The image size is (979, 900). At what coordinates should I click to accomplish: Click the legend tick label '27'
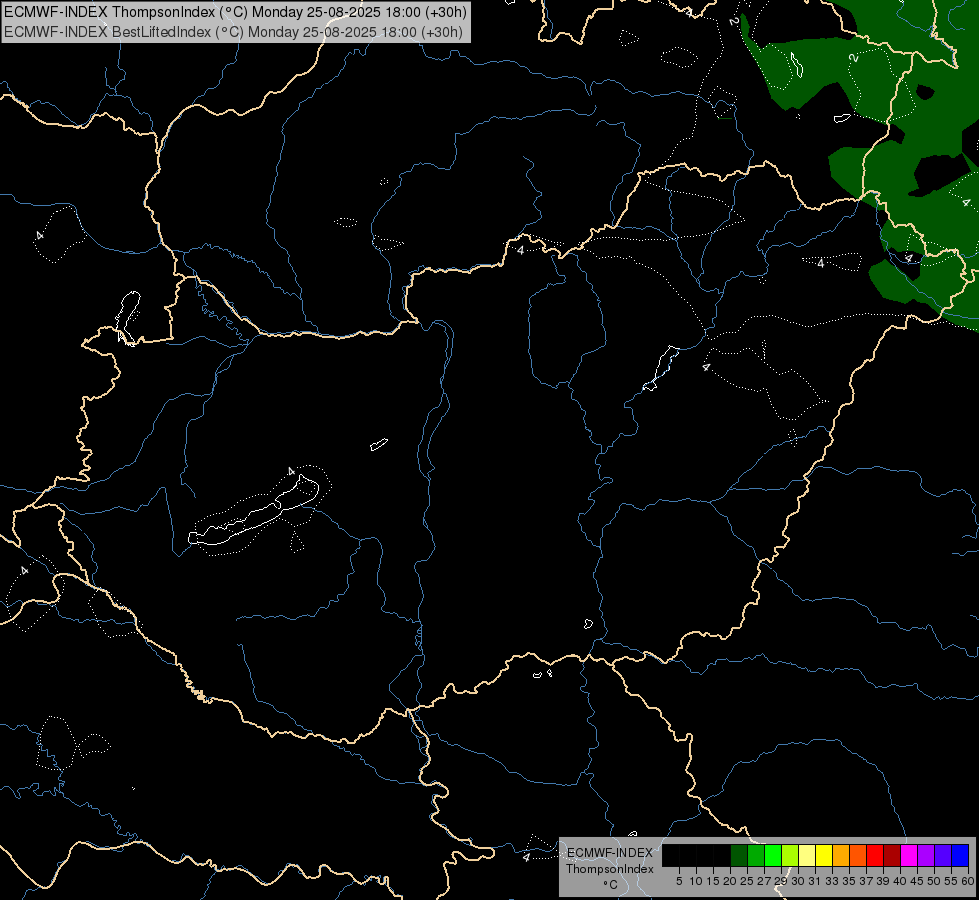(765, 881)
